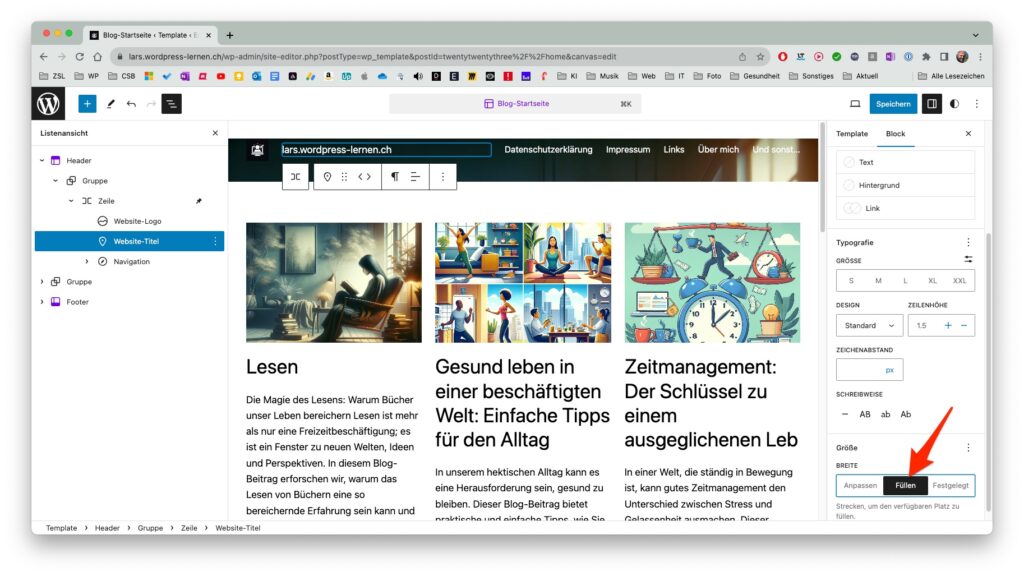Collapse the Header tree item
The width and height of the screenshot is (1024, 576).
[42, 161]
